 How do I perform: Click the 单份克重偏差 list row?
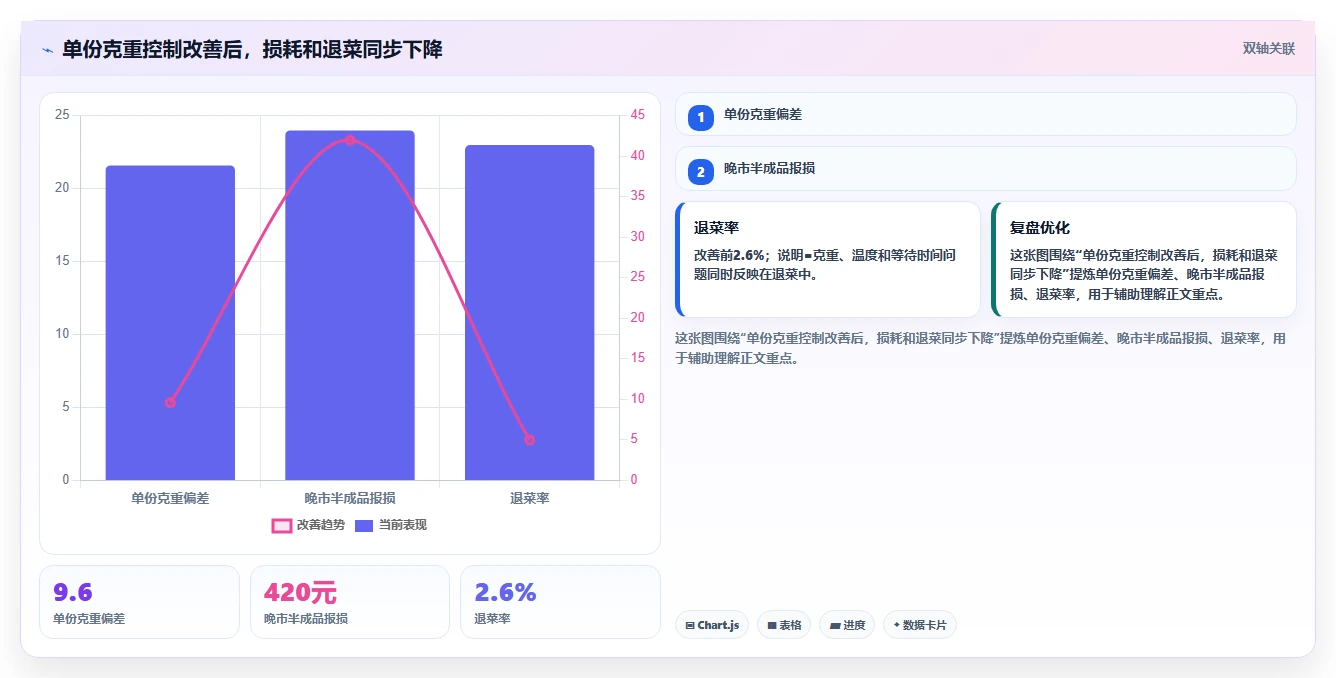pyautogui.click(x=986, y=114)
